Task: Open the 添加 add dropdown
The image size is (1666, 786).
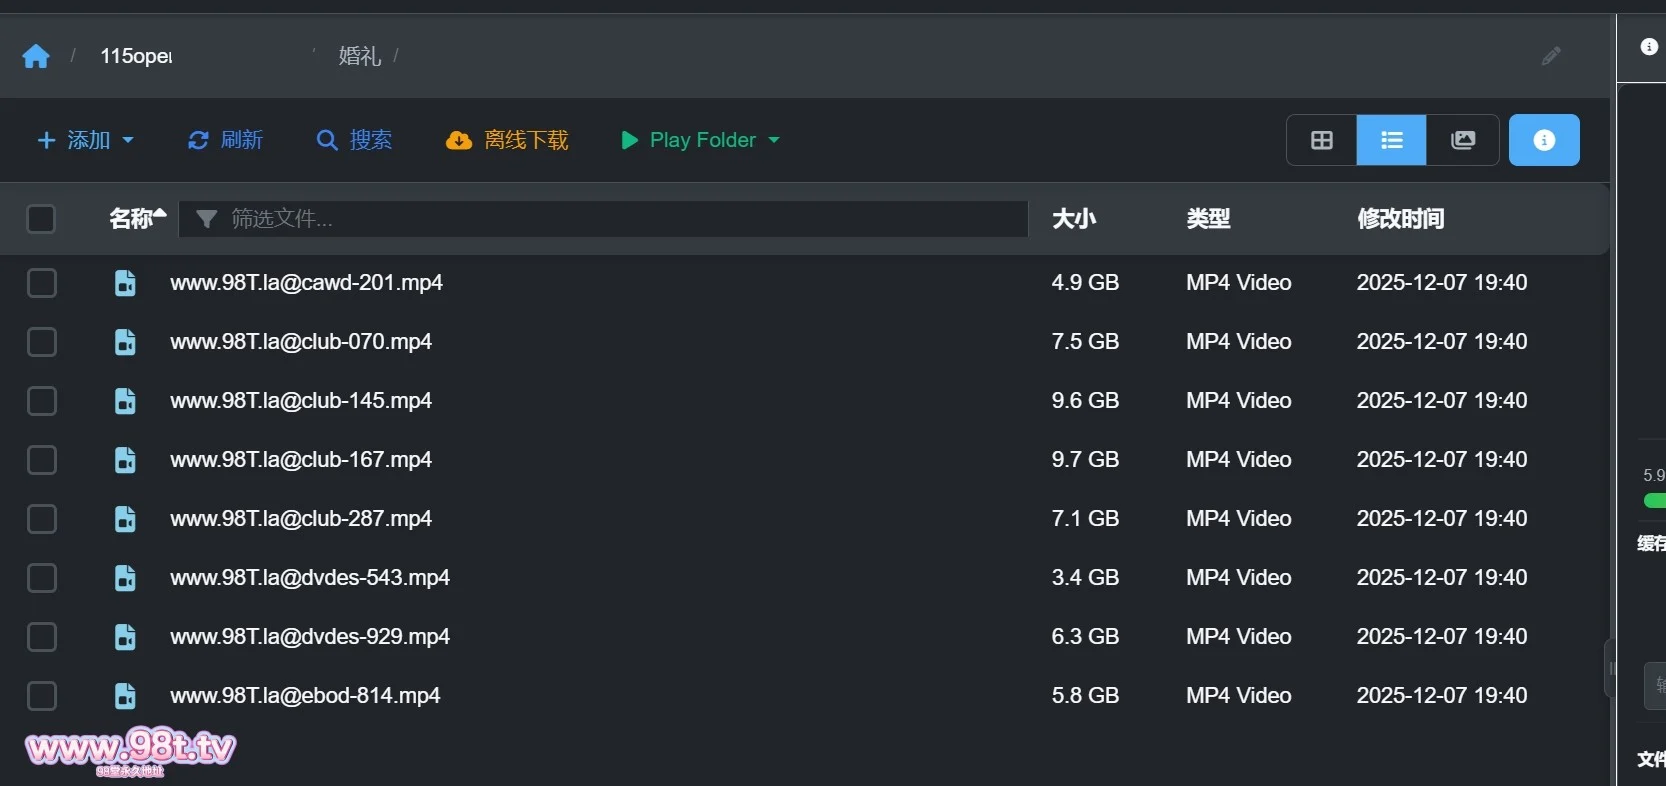Action: (x=86, y=140)
